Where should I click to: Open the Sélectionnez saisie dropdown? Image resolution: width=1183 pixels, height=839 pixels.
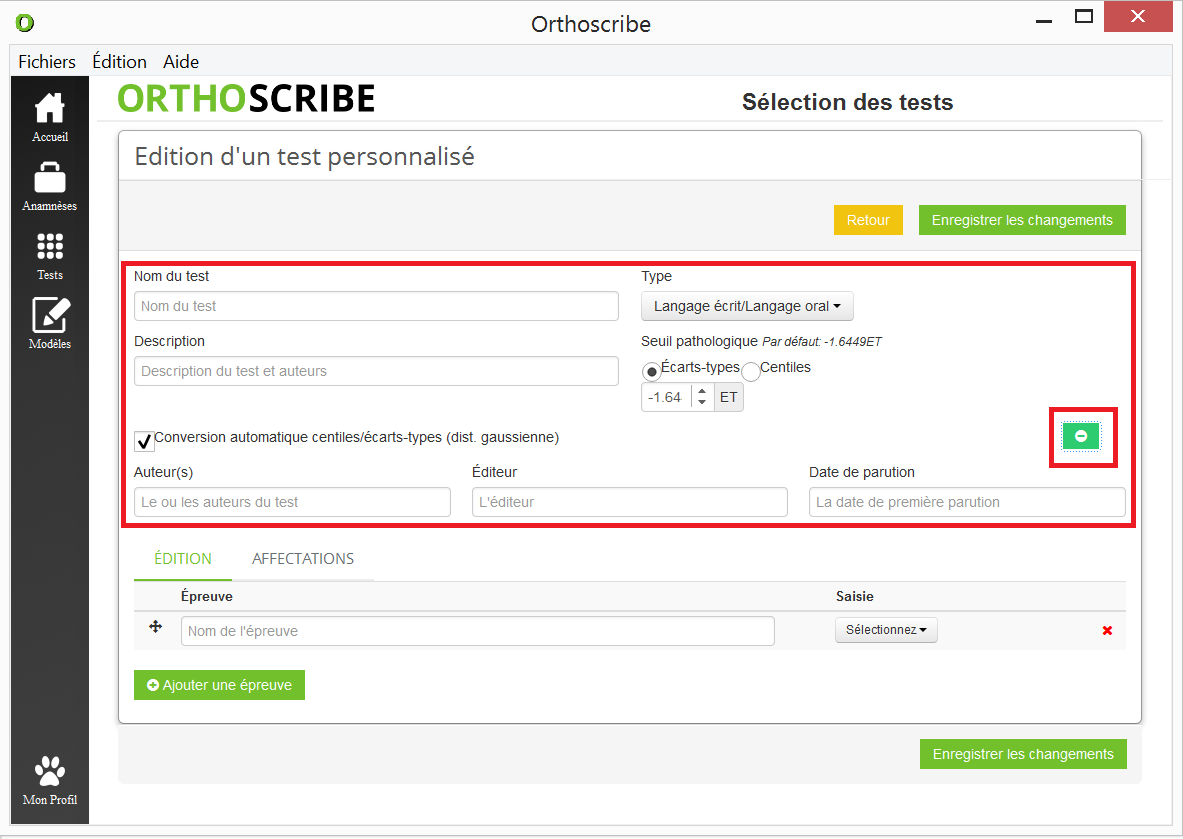point(886,630)
